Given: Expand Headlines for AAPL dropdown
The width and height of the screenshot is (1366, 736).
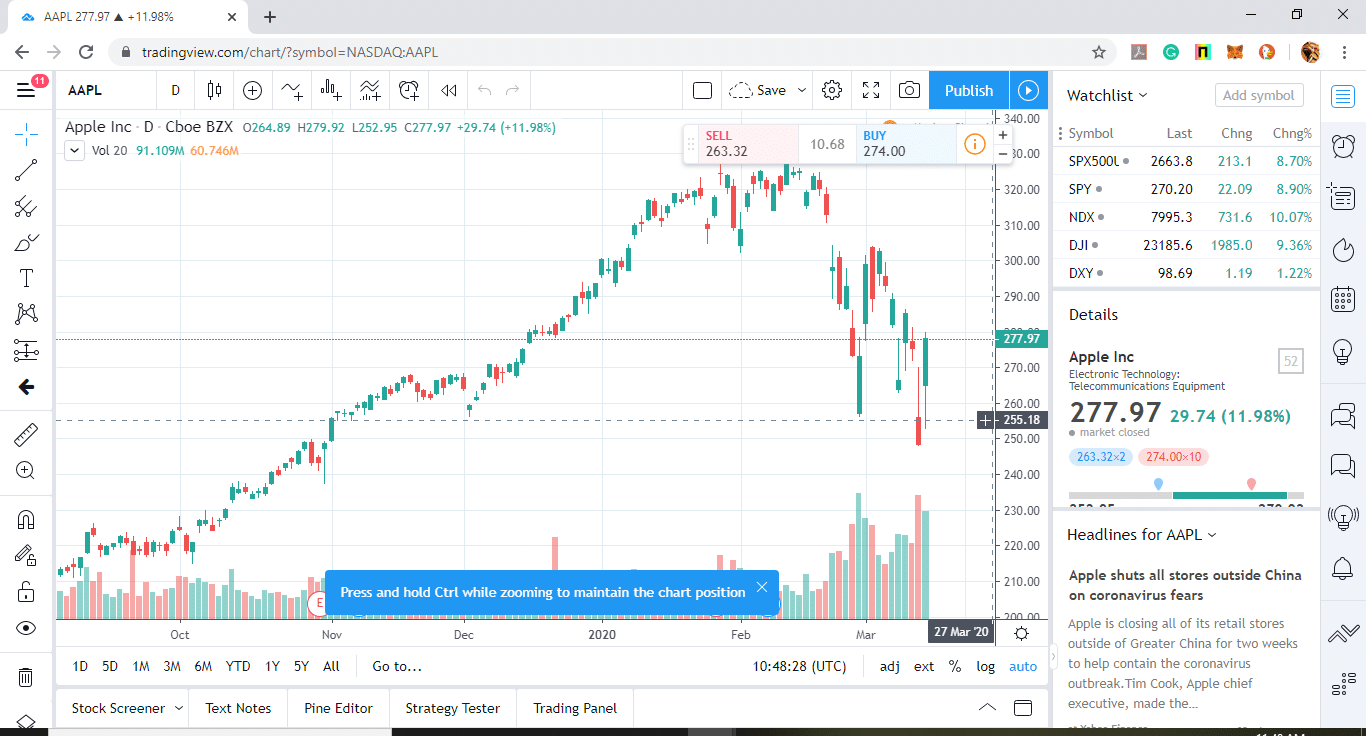Looking at the screenshot, I should [x=1142, y=535].
